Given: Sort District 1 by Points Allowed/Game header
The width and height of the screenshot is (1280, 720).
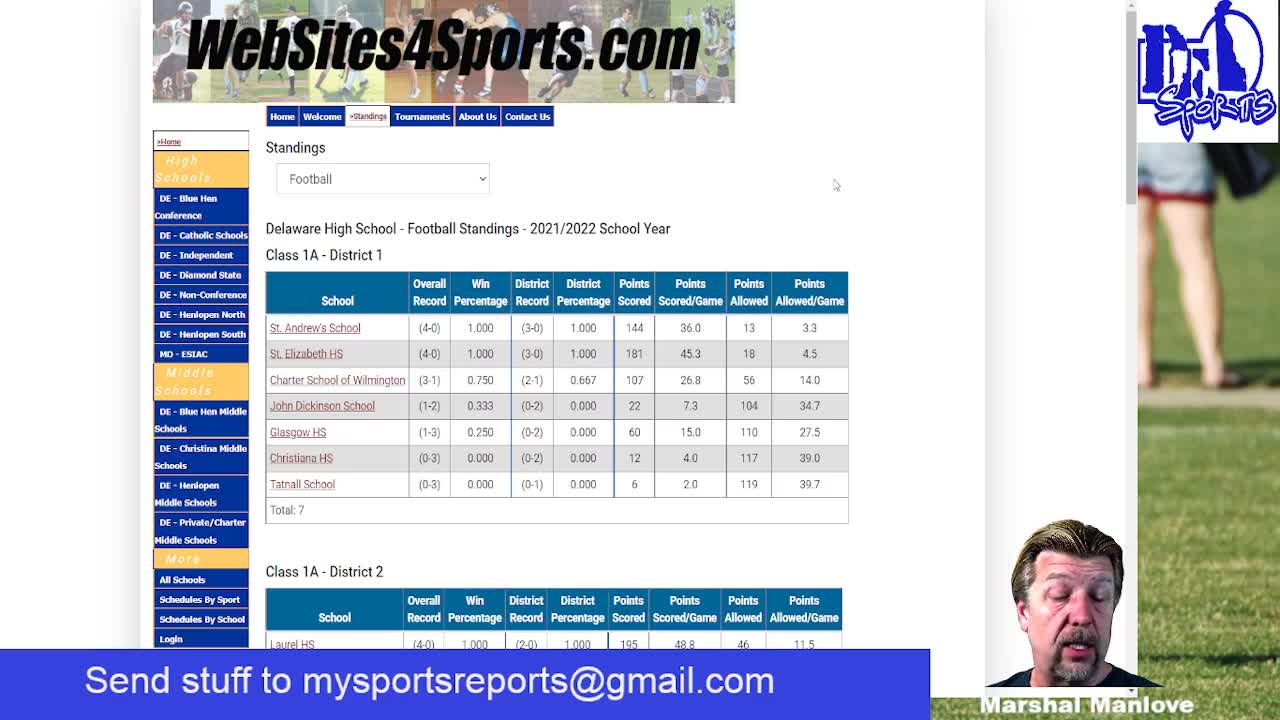Looking at the screenshot, I should [809, 293].
